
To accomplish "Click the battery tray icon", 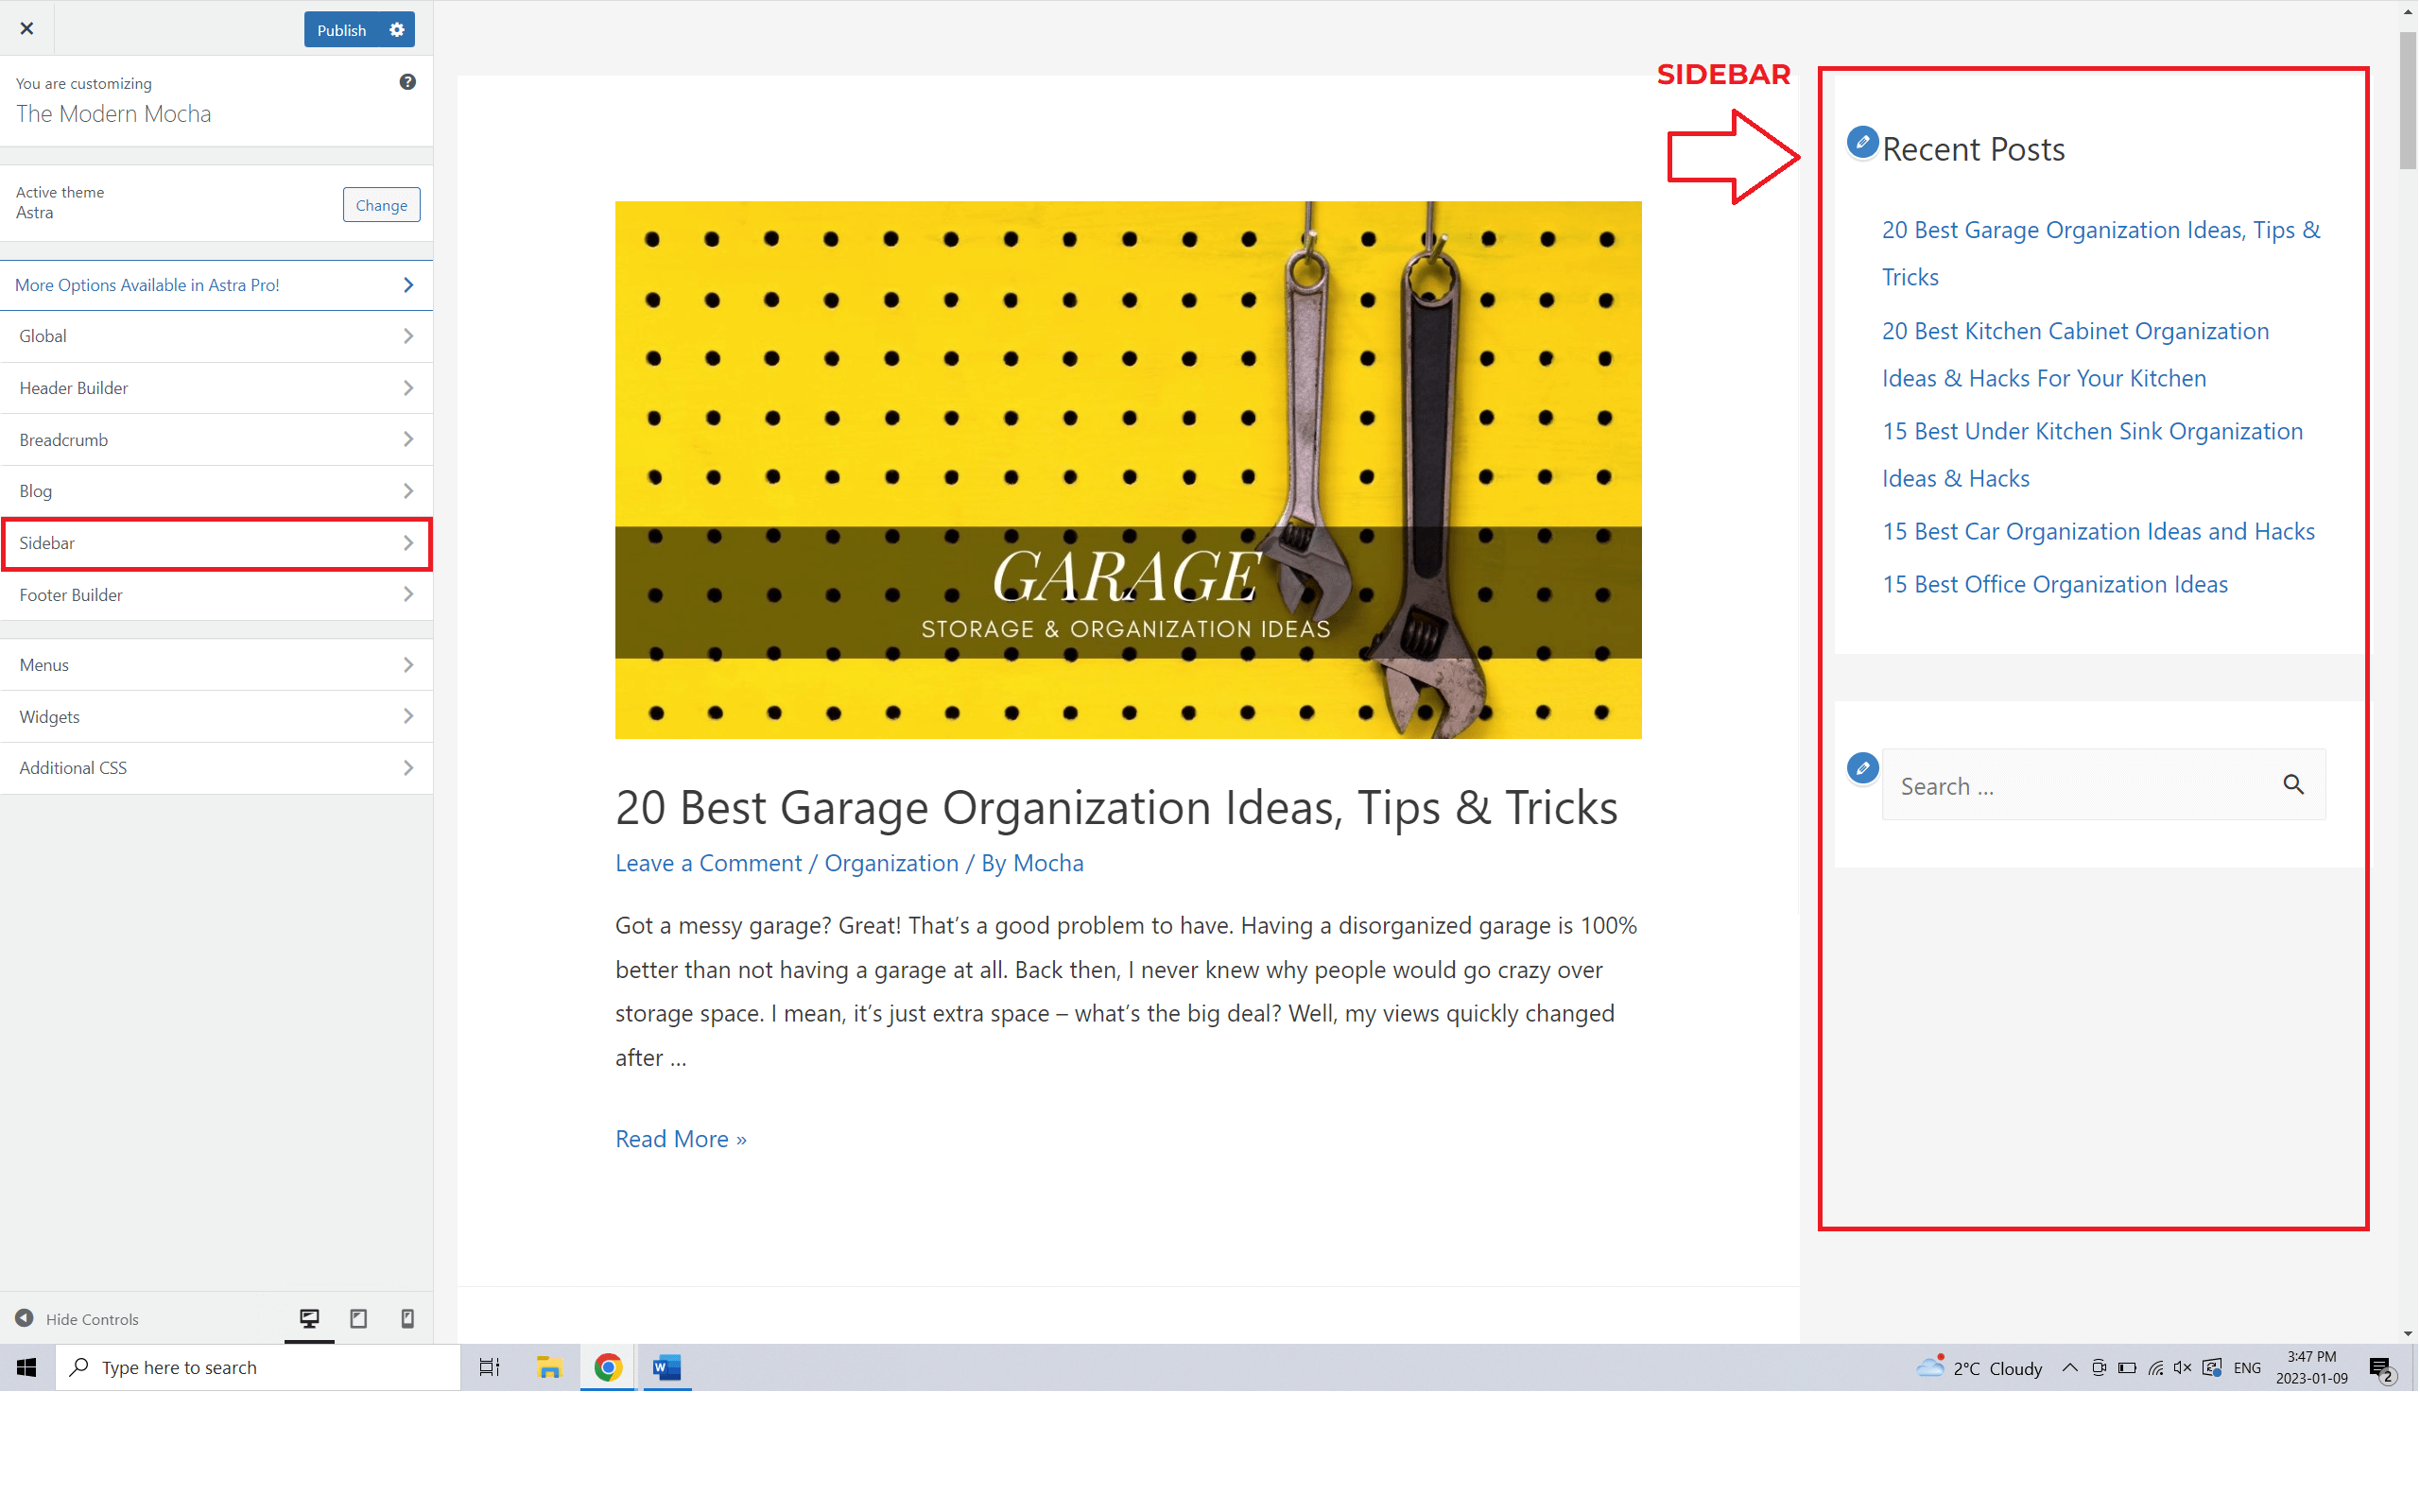I will (x=2127, y=1368).
